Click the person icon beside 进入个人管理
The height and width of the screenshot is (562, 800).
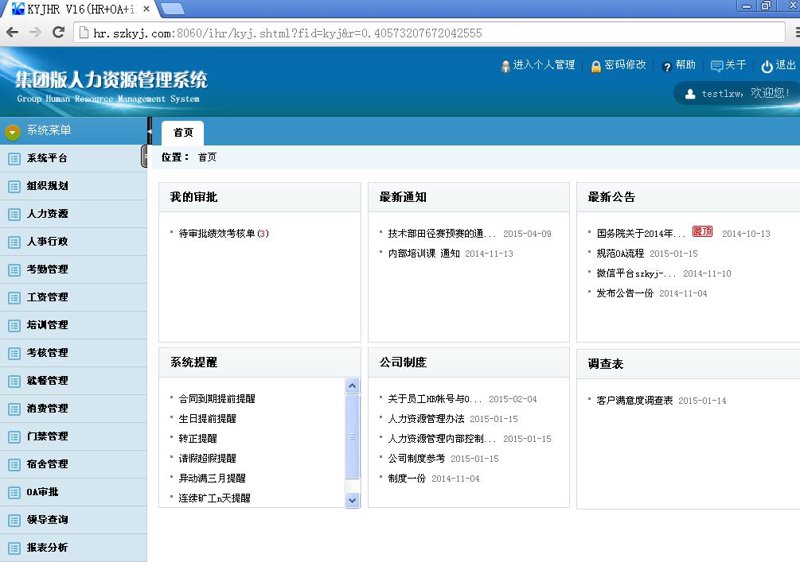pos(505,66)
